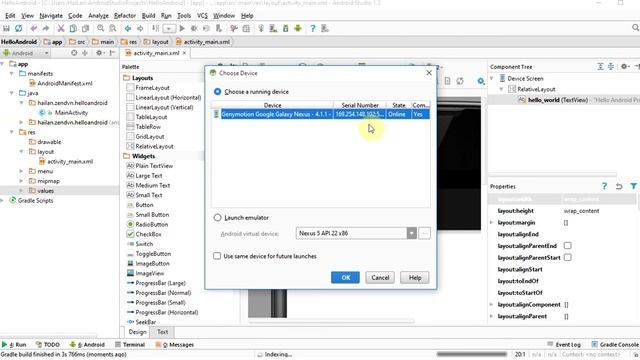Viewport: 640px width, 360px height.
Task: Click Cancel in the Choose Device dialog
Action: click(x=380, y=278)
